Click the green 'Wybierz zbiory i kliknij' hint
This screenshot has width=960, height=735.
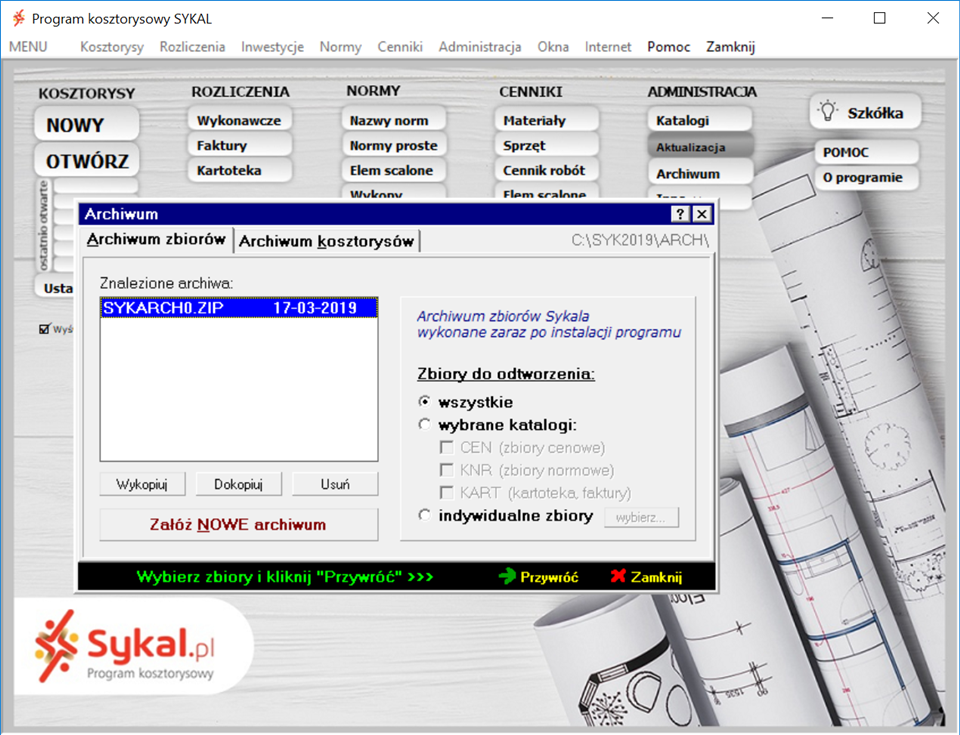point(285,576)
